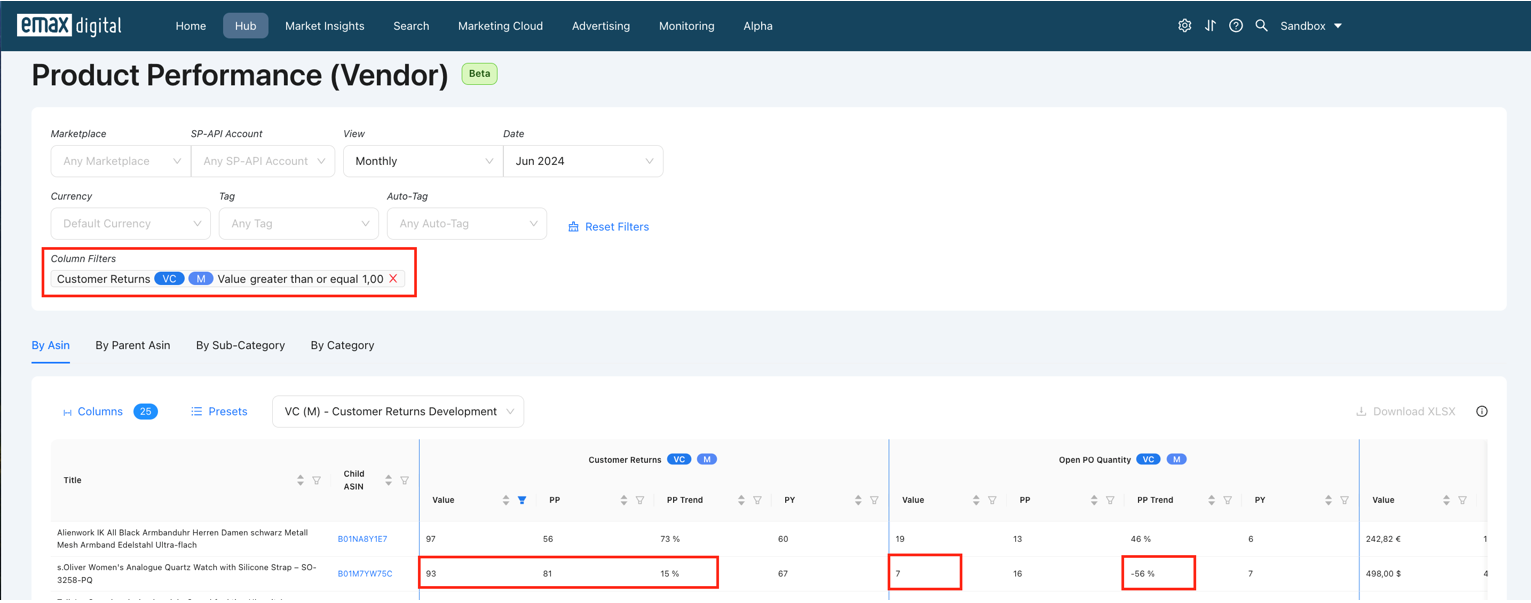Remove the Customer Returns column filter
This screenshot has height=603, width=1531.
[x=393, y=279]
